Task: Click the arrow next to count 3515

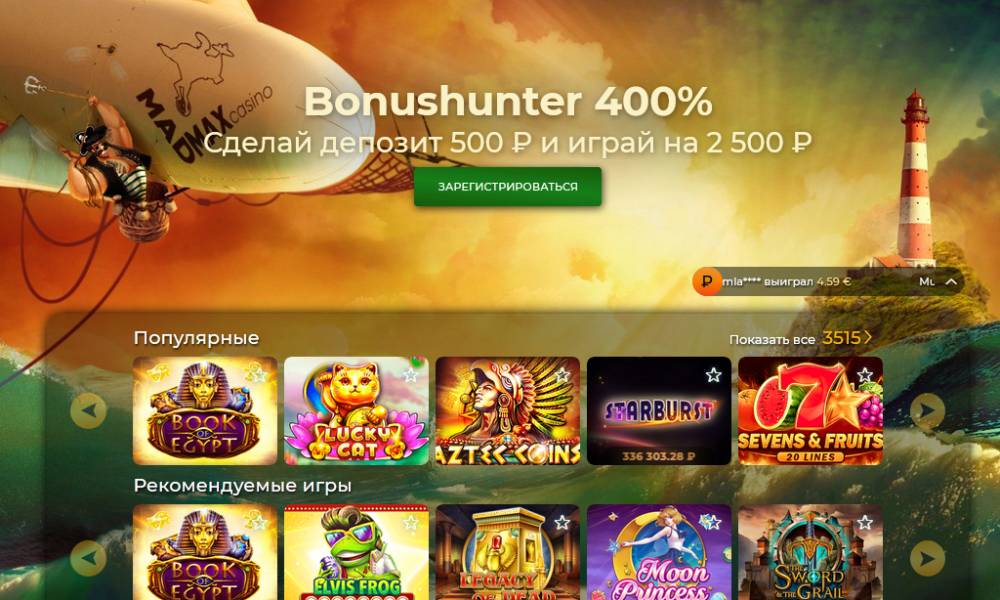Action: pos(867,337)
